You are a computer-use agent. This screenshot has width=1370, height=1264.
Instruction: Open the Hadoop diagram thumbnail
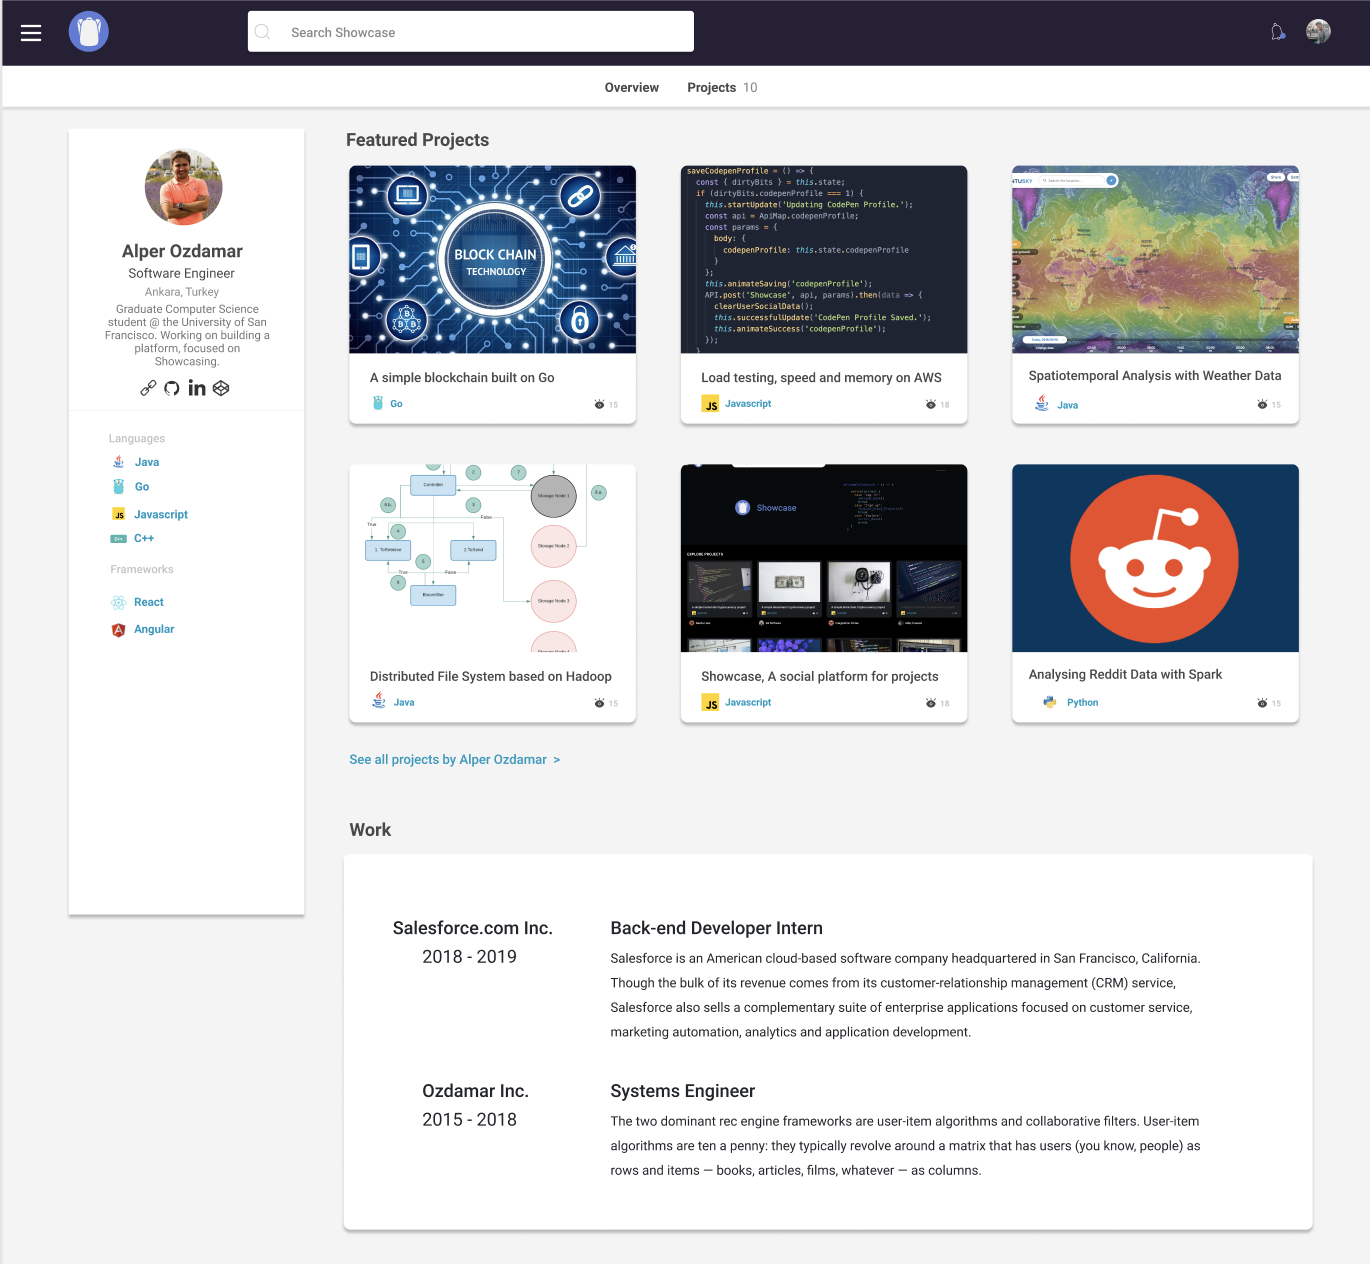492,558
